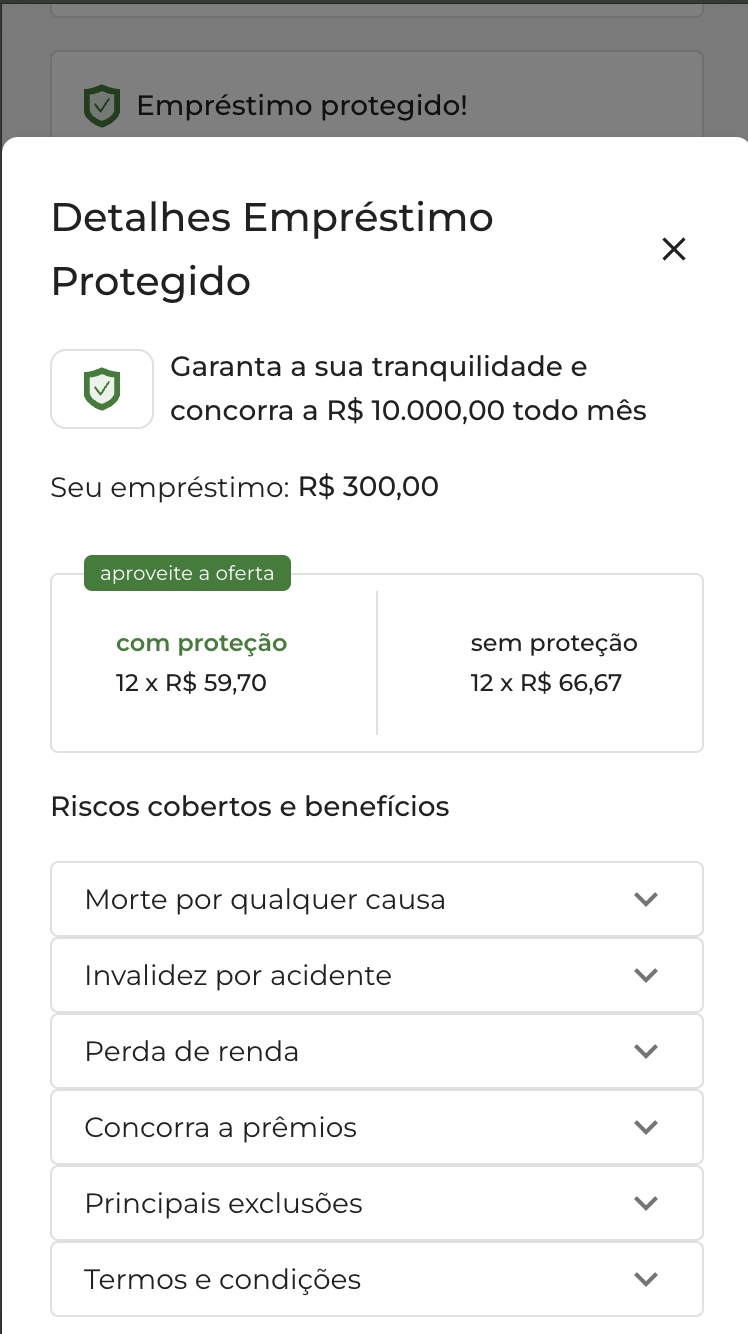This screenshot has height=1334, width=748.
Task: Click the green shield icon in the dialog
Action: click(x=102, y=389)
